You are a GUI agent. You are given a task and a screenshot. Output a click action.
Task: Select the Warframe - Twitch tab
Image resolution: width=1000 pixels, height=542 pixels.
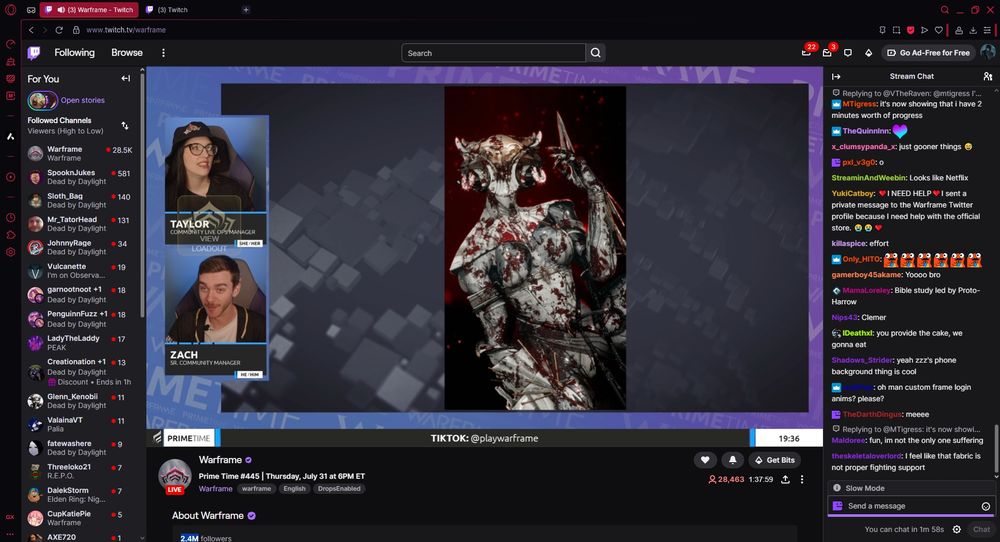tap(89, 10)
